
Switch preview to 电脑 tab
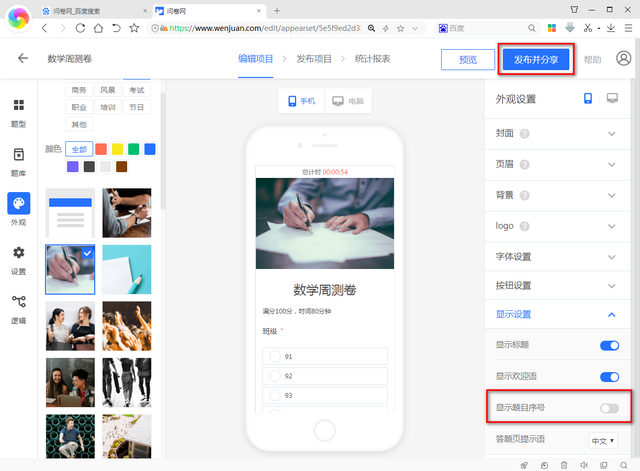pyautogui.click(x=348, y=101)
